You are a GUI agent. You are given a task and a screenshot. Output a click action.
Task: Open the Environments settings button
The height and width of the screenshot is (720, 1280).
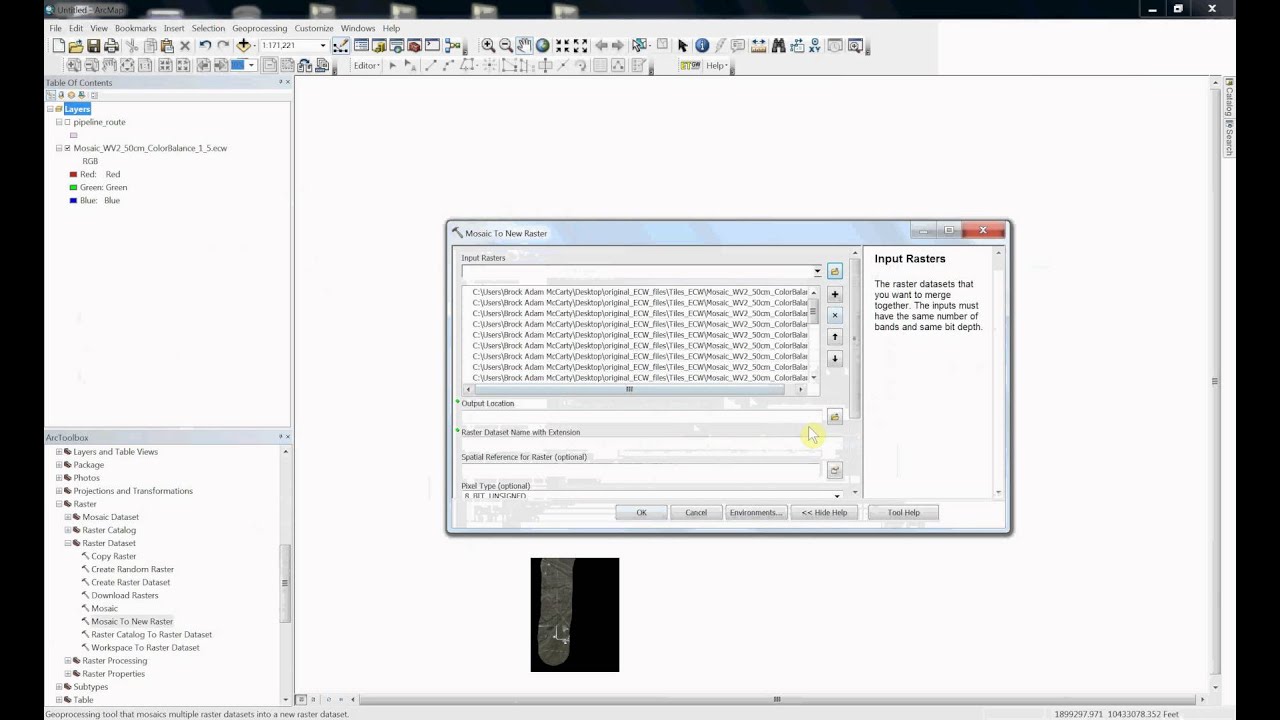point(755,512)
